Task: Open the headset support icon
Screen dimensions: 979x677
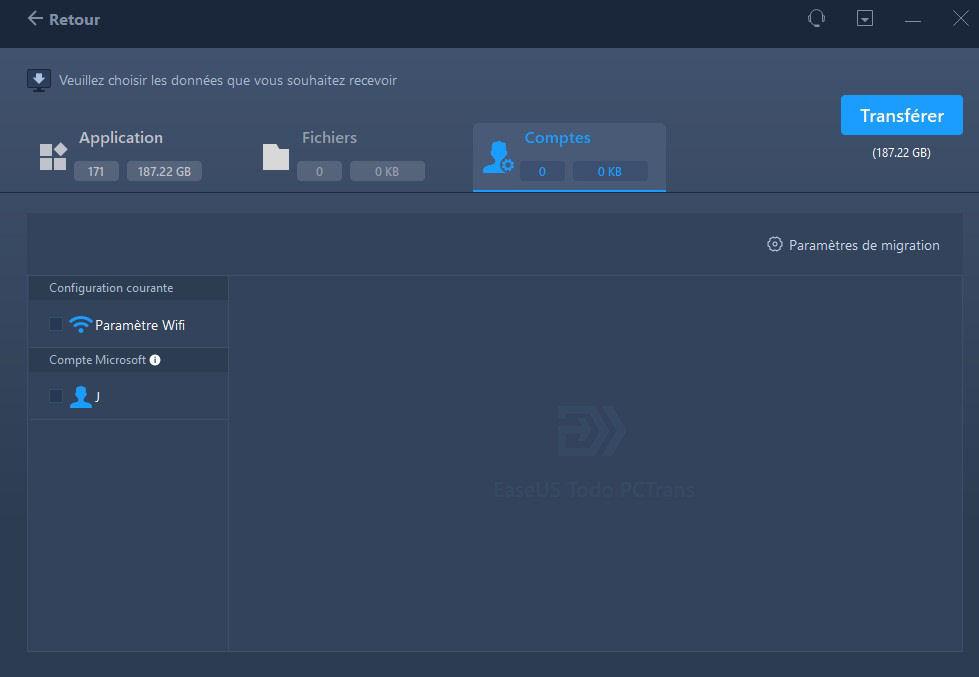Action: point(816,19)
